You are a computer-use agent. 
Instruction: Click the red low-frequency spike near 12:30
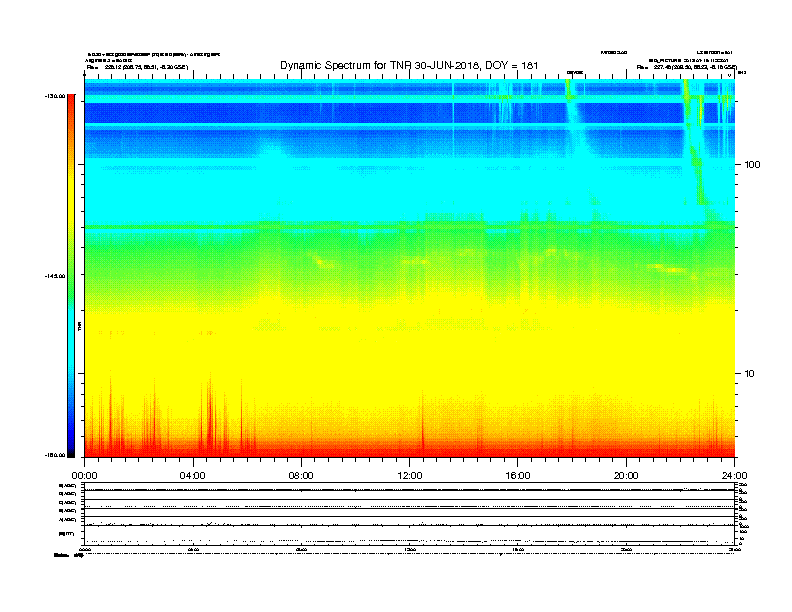click(x=423, y=424)
